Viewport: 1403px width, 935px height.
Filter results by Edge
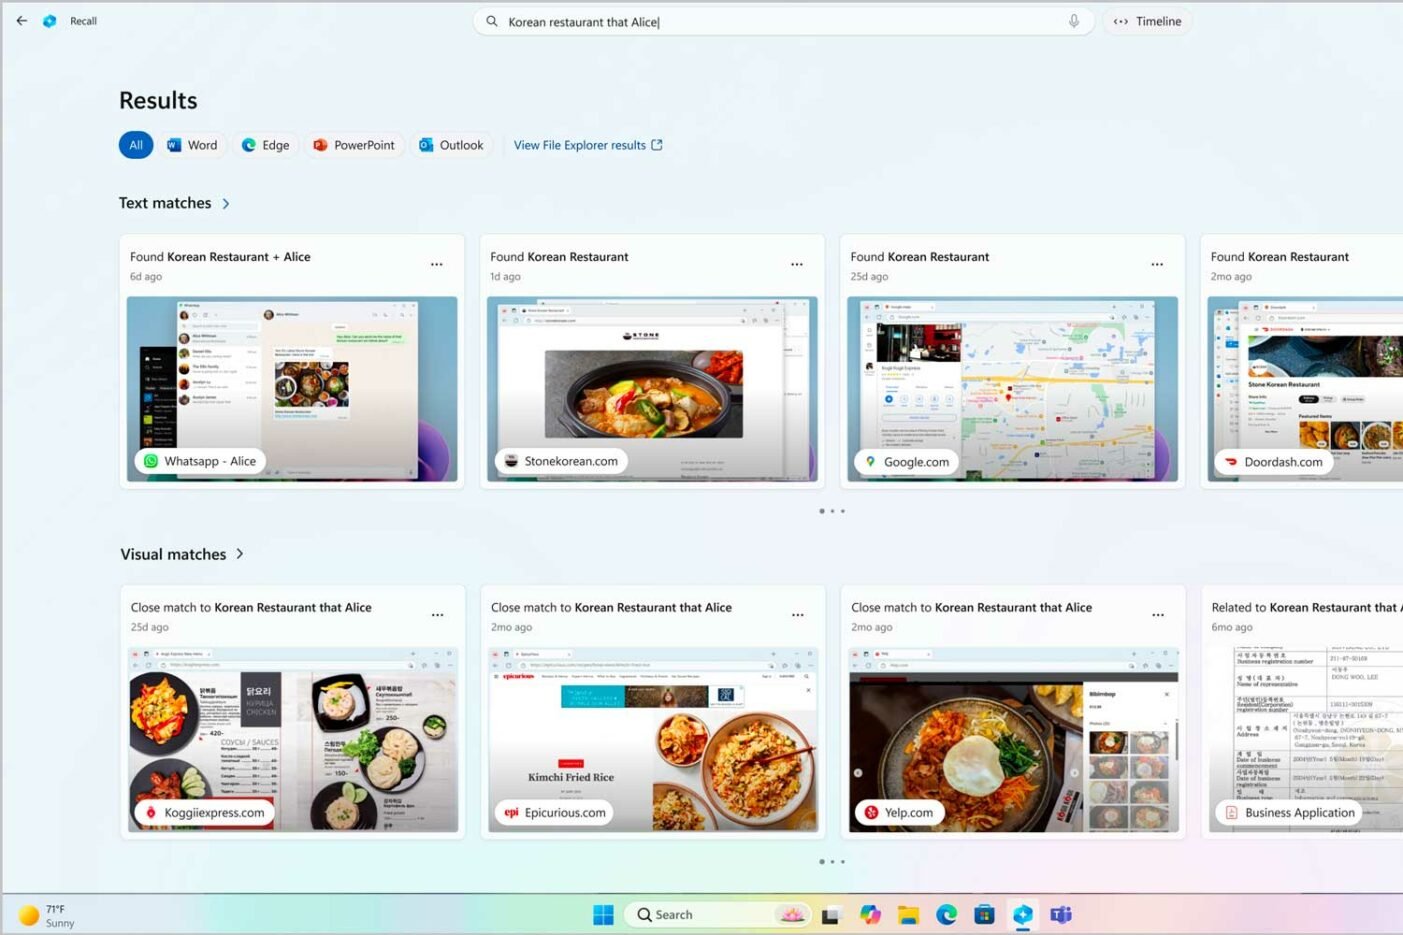pos(266,145)
